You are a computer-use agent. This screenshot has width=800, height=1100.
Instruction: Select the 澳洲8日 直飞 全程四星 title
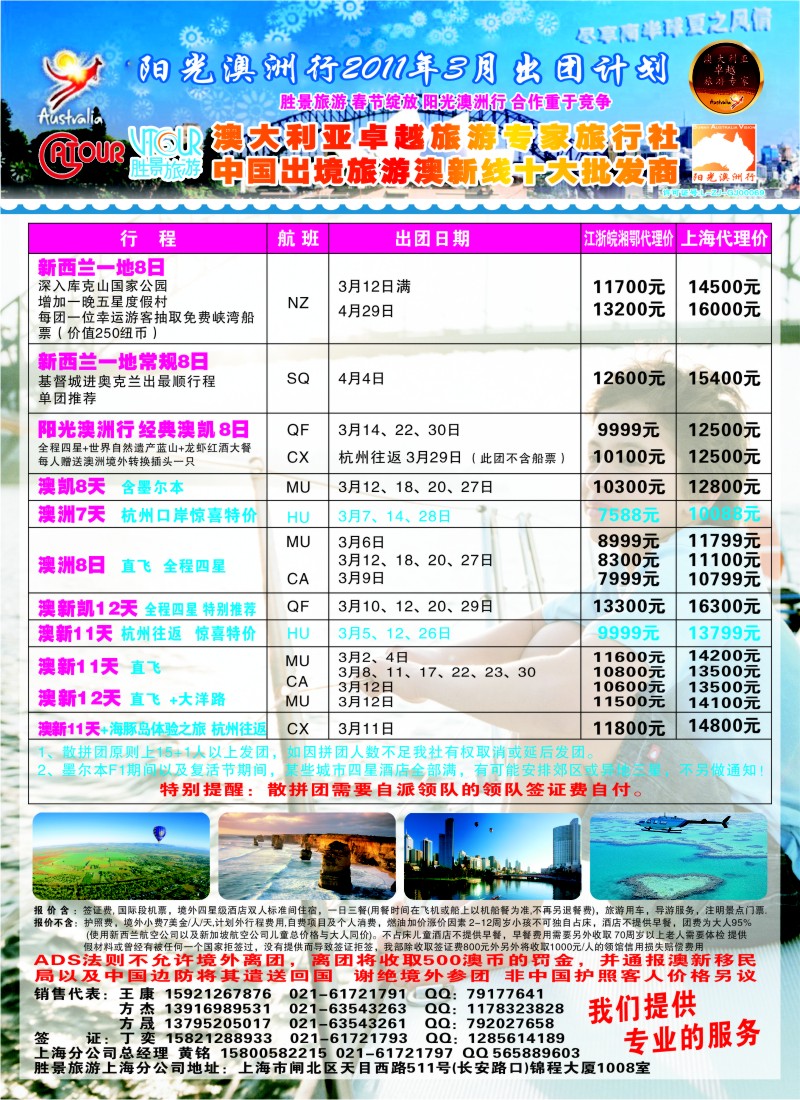click(131, 565)
